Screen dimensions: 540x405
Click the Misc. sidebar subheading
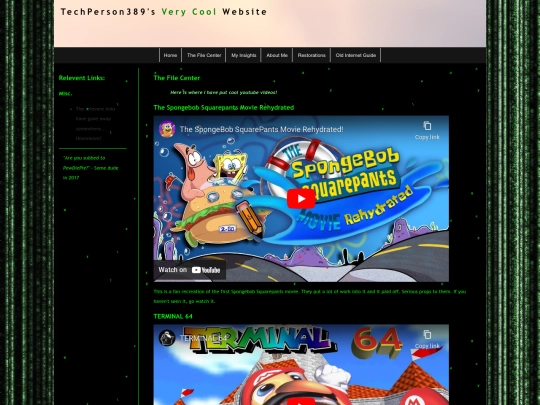[x=65, y=93]
